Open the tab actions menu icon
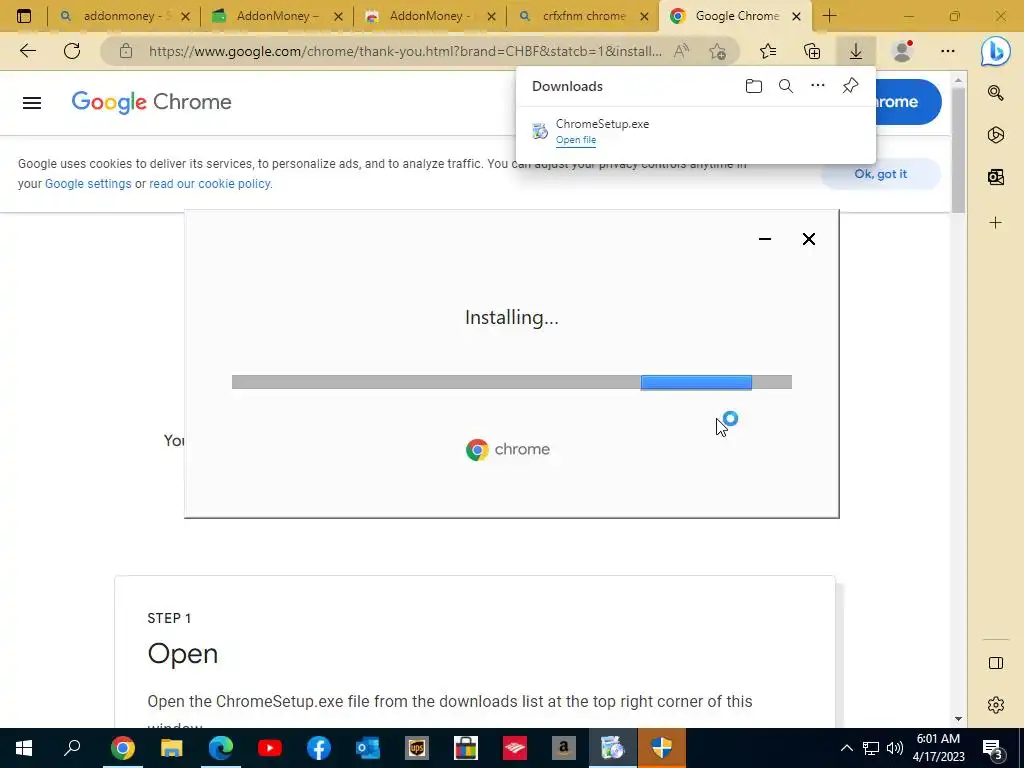1024x768 pixels. tap(24, 16)
